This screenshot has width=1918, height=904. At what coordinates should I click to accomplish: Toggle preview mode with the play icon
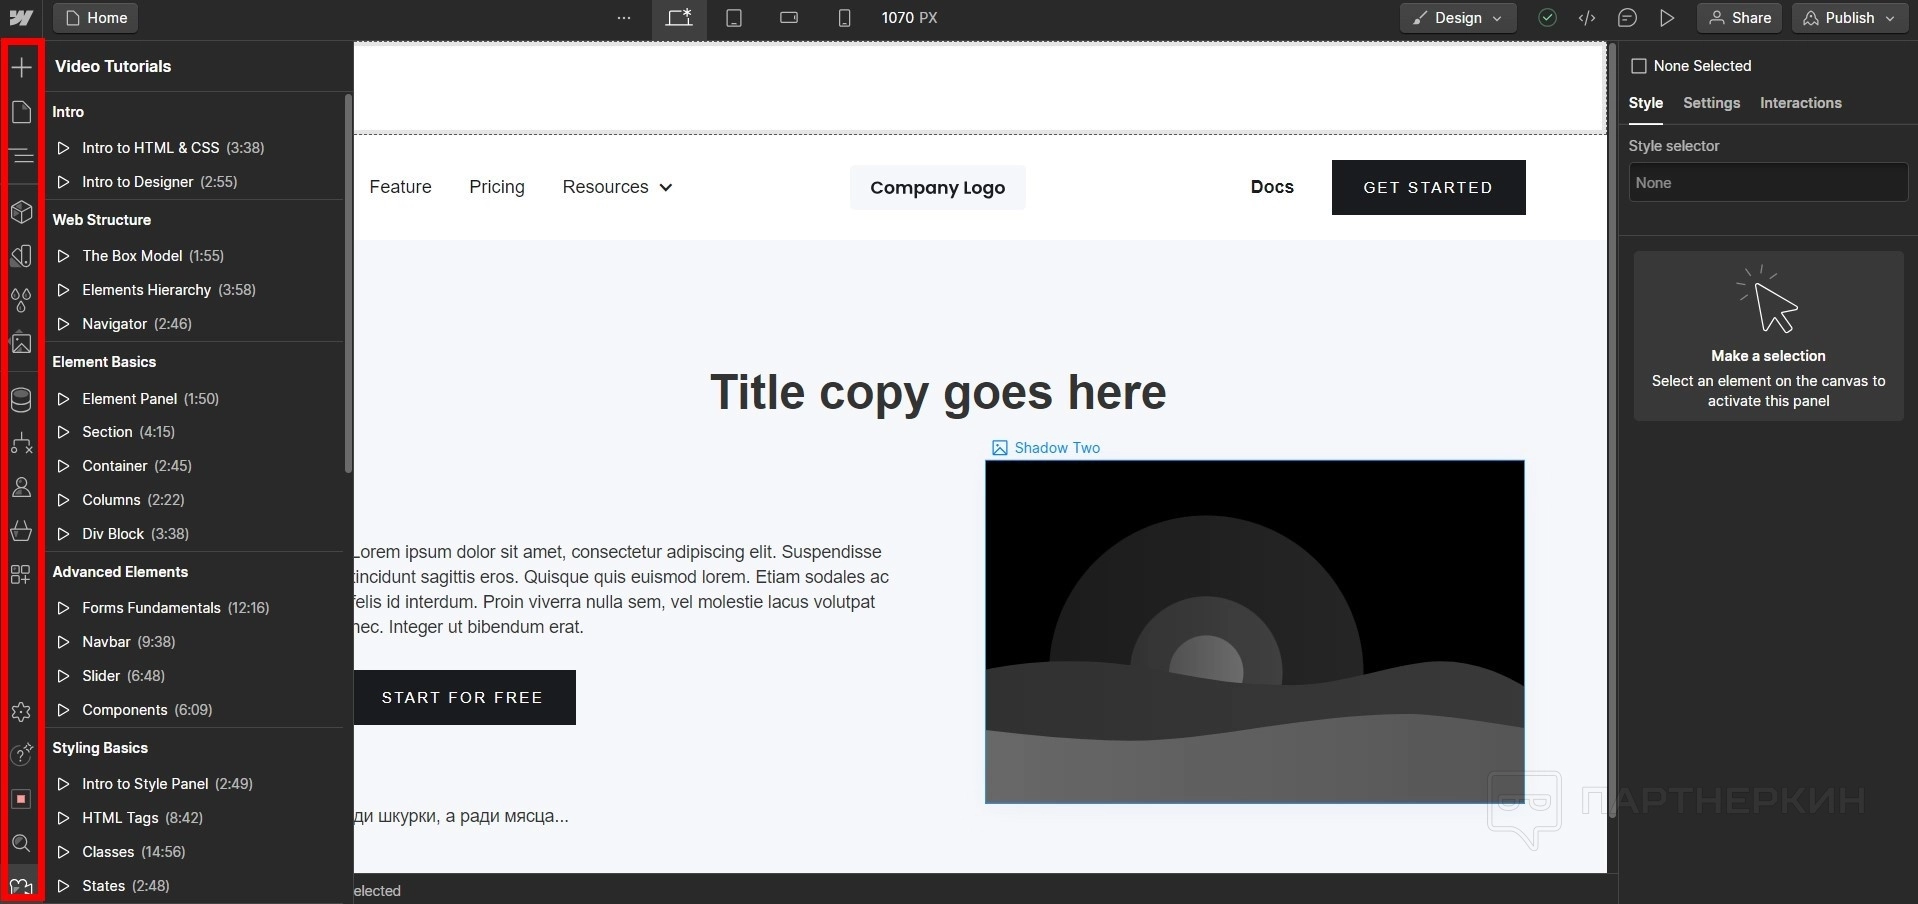coord(1667,18)
